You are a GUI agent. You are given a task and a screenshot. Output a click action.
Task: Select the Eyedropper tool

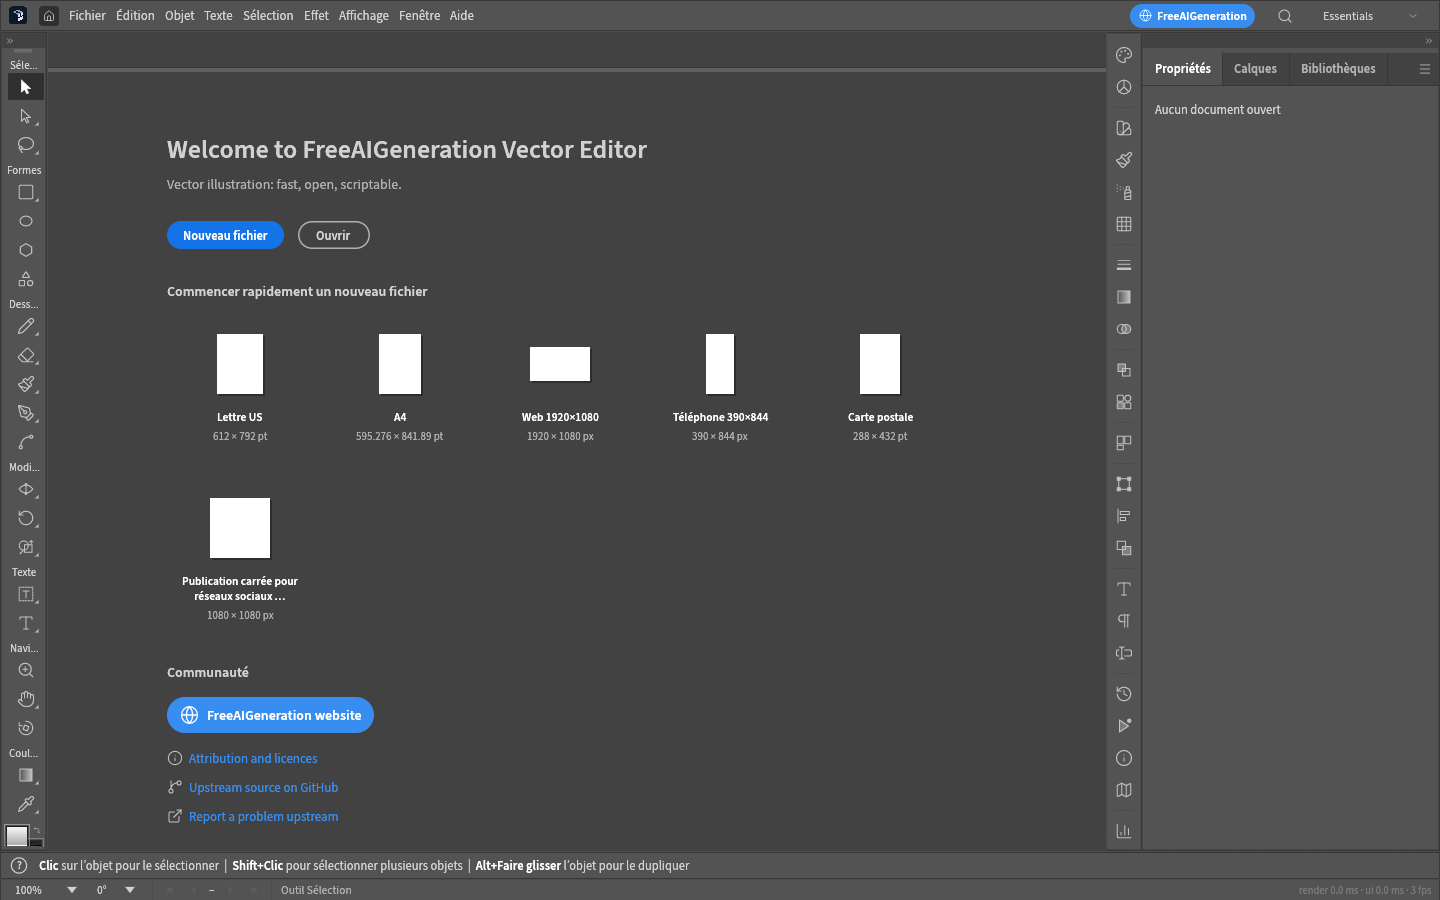(26, 804)
